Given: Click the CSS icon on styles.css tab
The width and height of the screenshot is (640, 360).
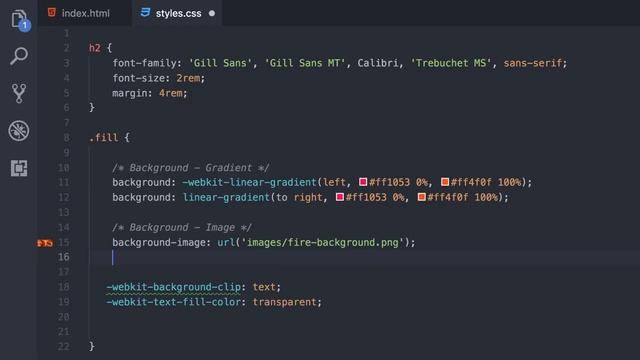Looking at the screenshot, I should (x=145, y=13).
